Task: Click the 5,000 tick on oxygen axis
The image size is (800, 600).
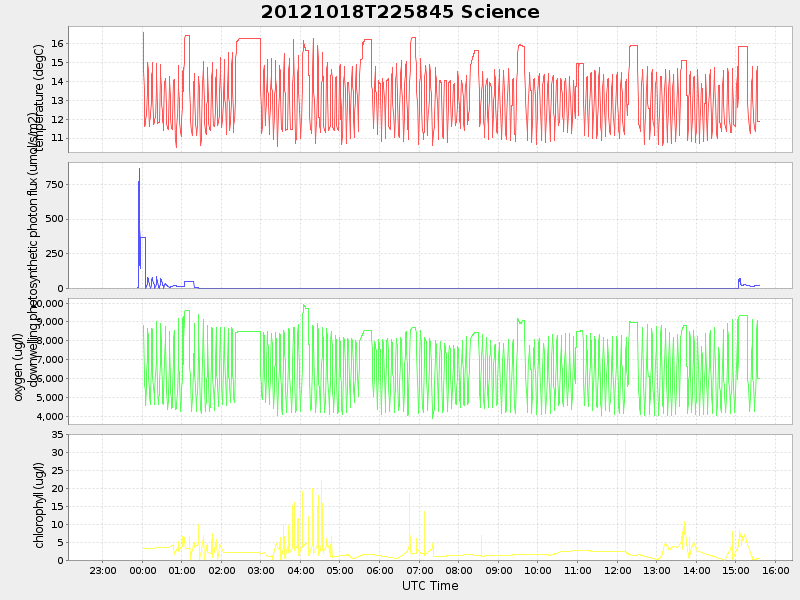Action: pos(50,397)
